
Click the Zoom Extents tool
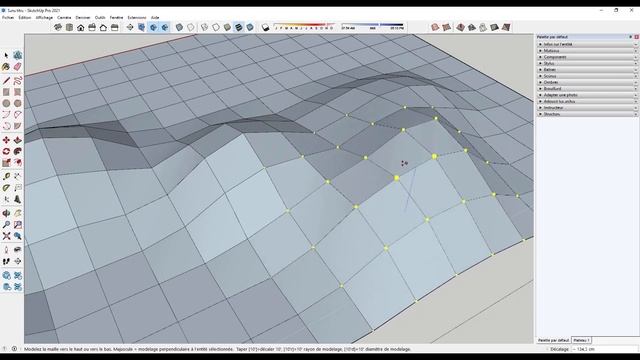tap(6, 236)
